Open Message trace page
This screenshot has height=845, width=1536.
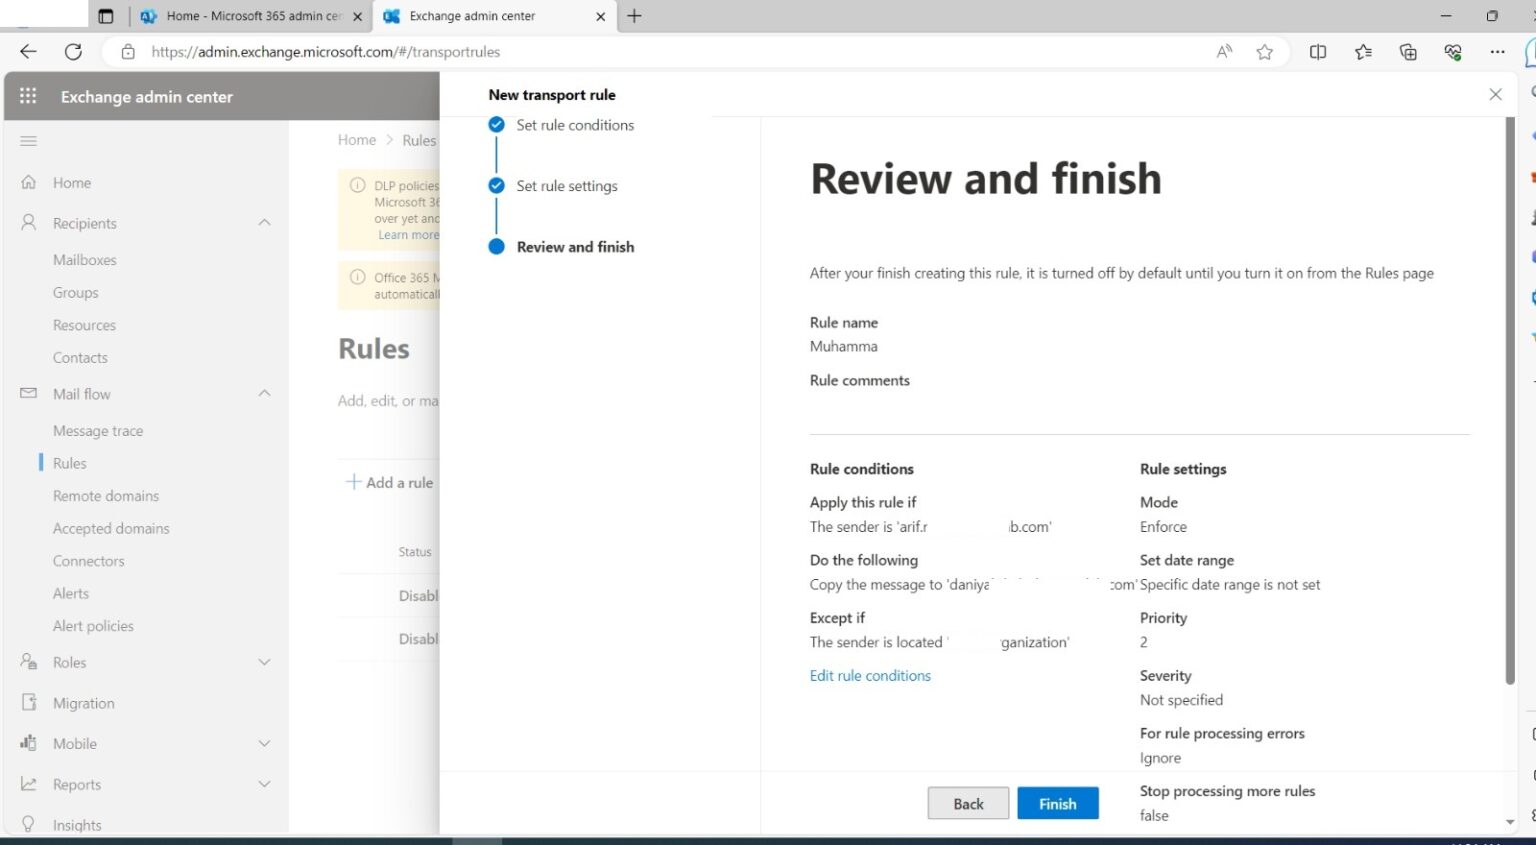(x=98, y=431)
